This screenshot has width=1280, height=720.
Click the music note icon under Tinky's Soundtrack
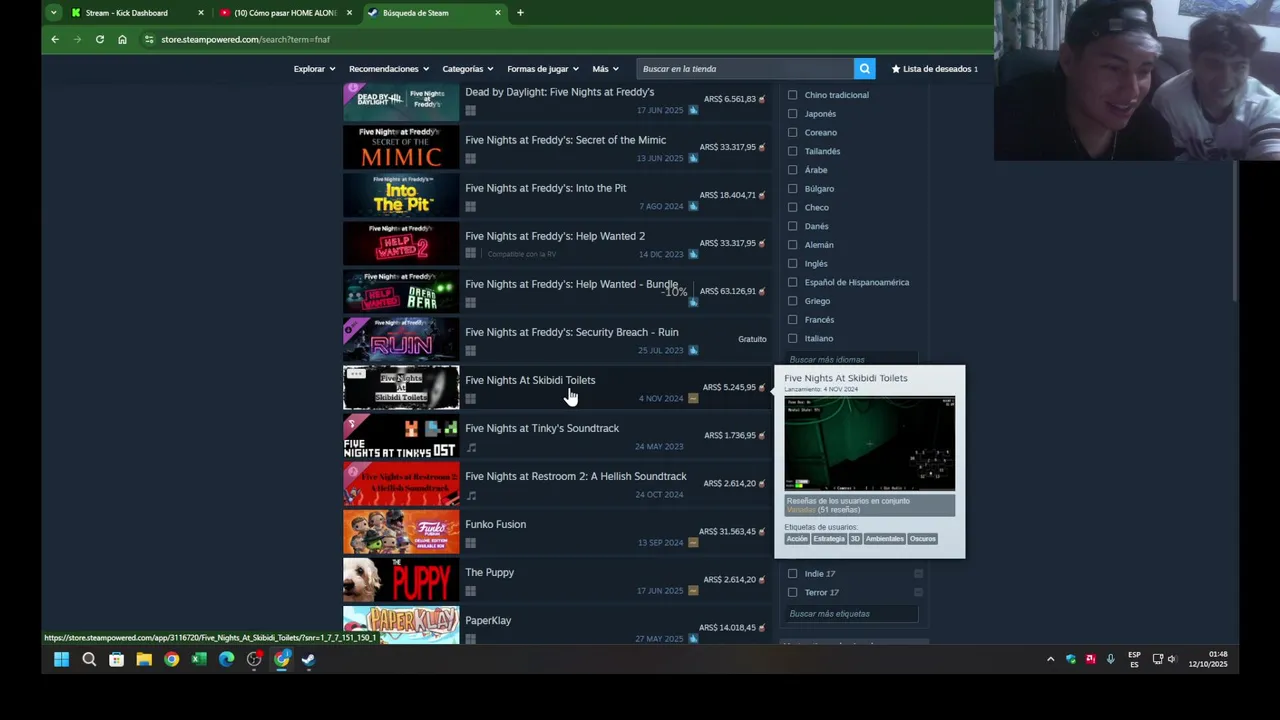click(470, 447)
